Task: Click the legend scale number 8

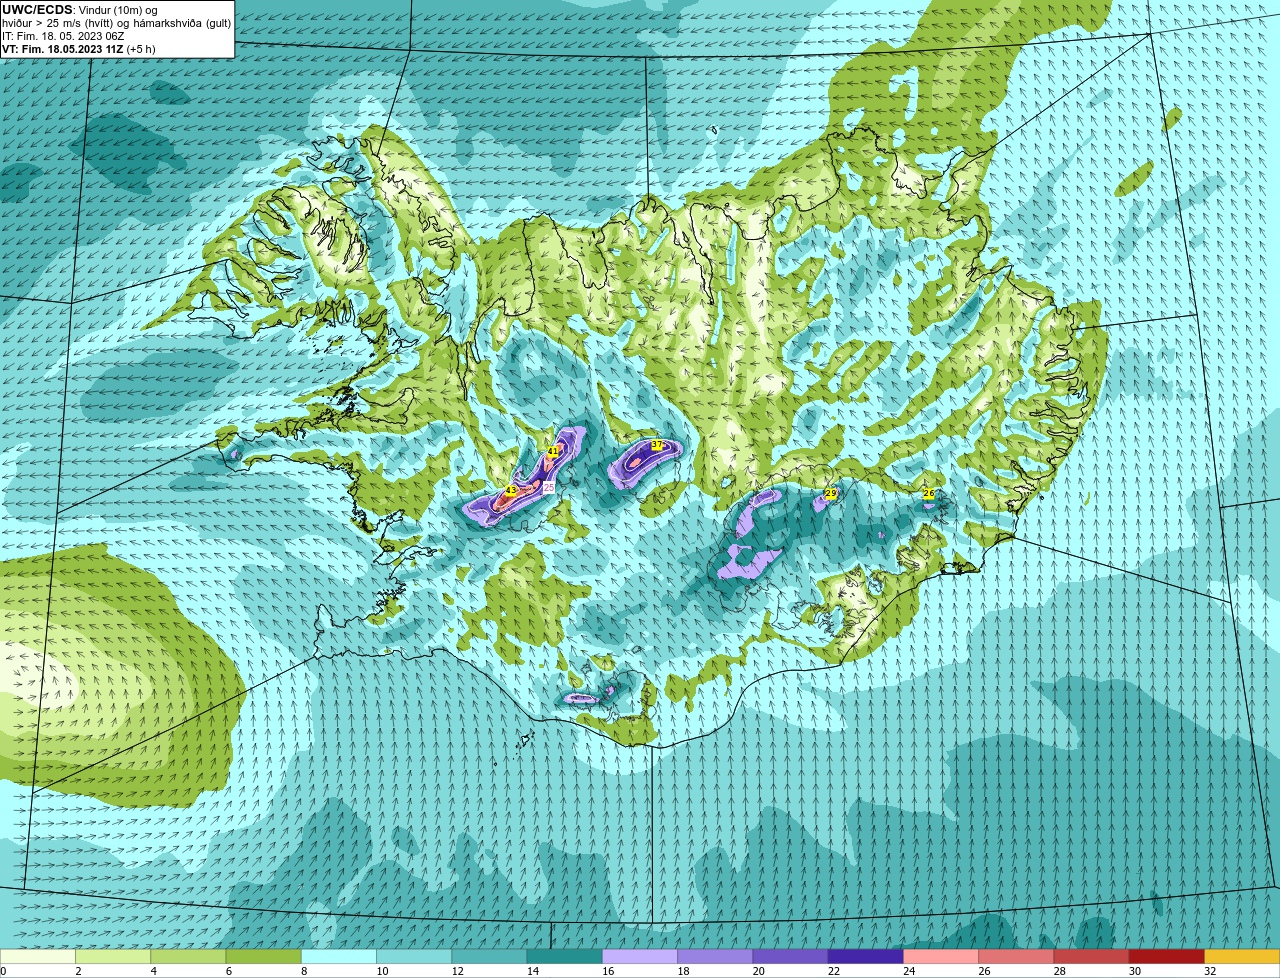Action: pyautogui.click(x=302, y=971)
